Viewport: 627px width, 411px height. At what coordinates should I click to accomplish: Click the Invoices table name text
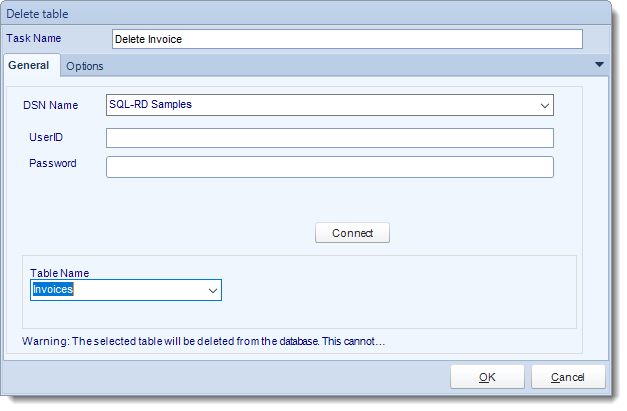point(53,289)
